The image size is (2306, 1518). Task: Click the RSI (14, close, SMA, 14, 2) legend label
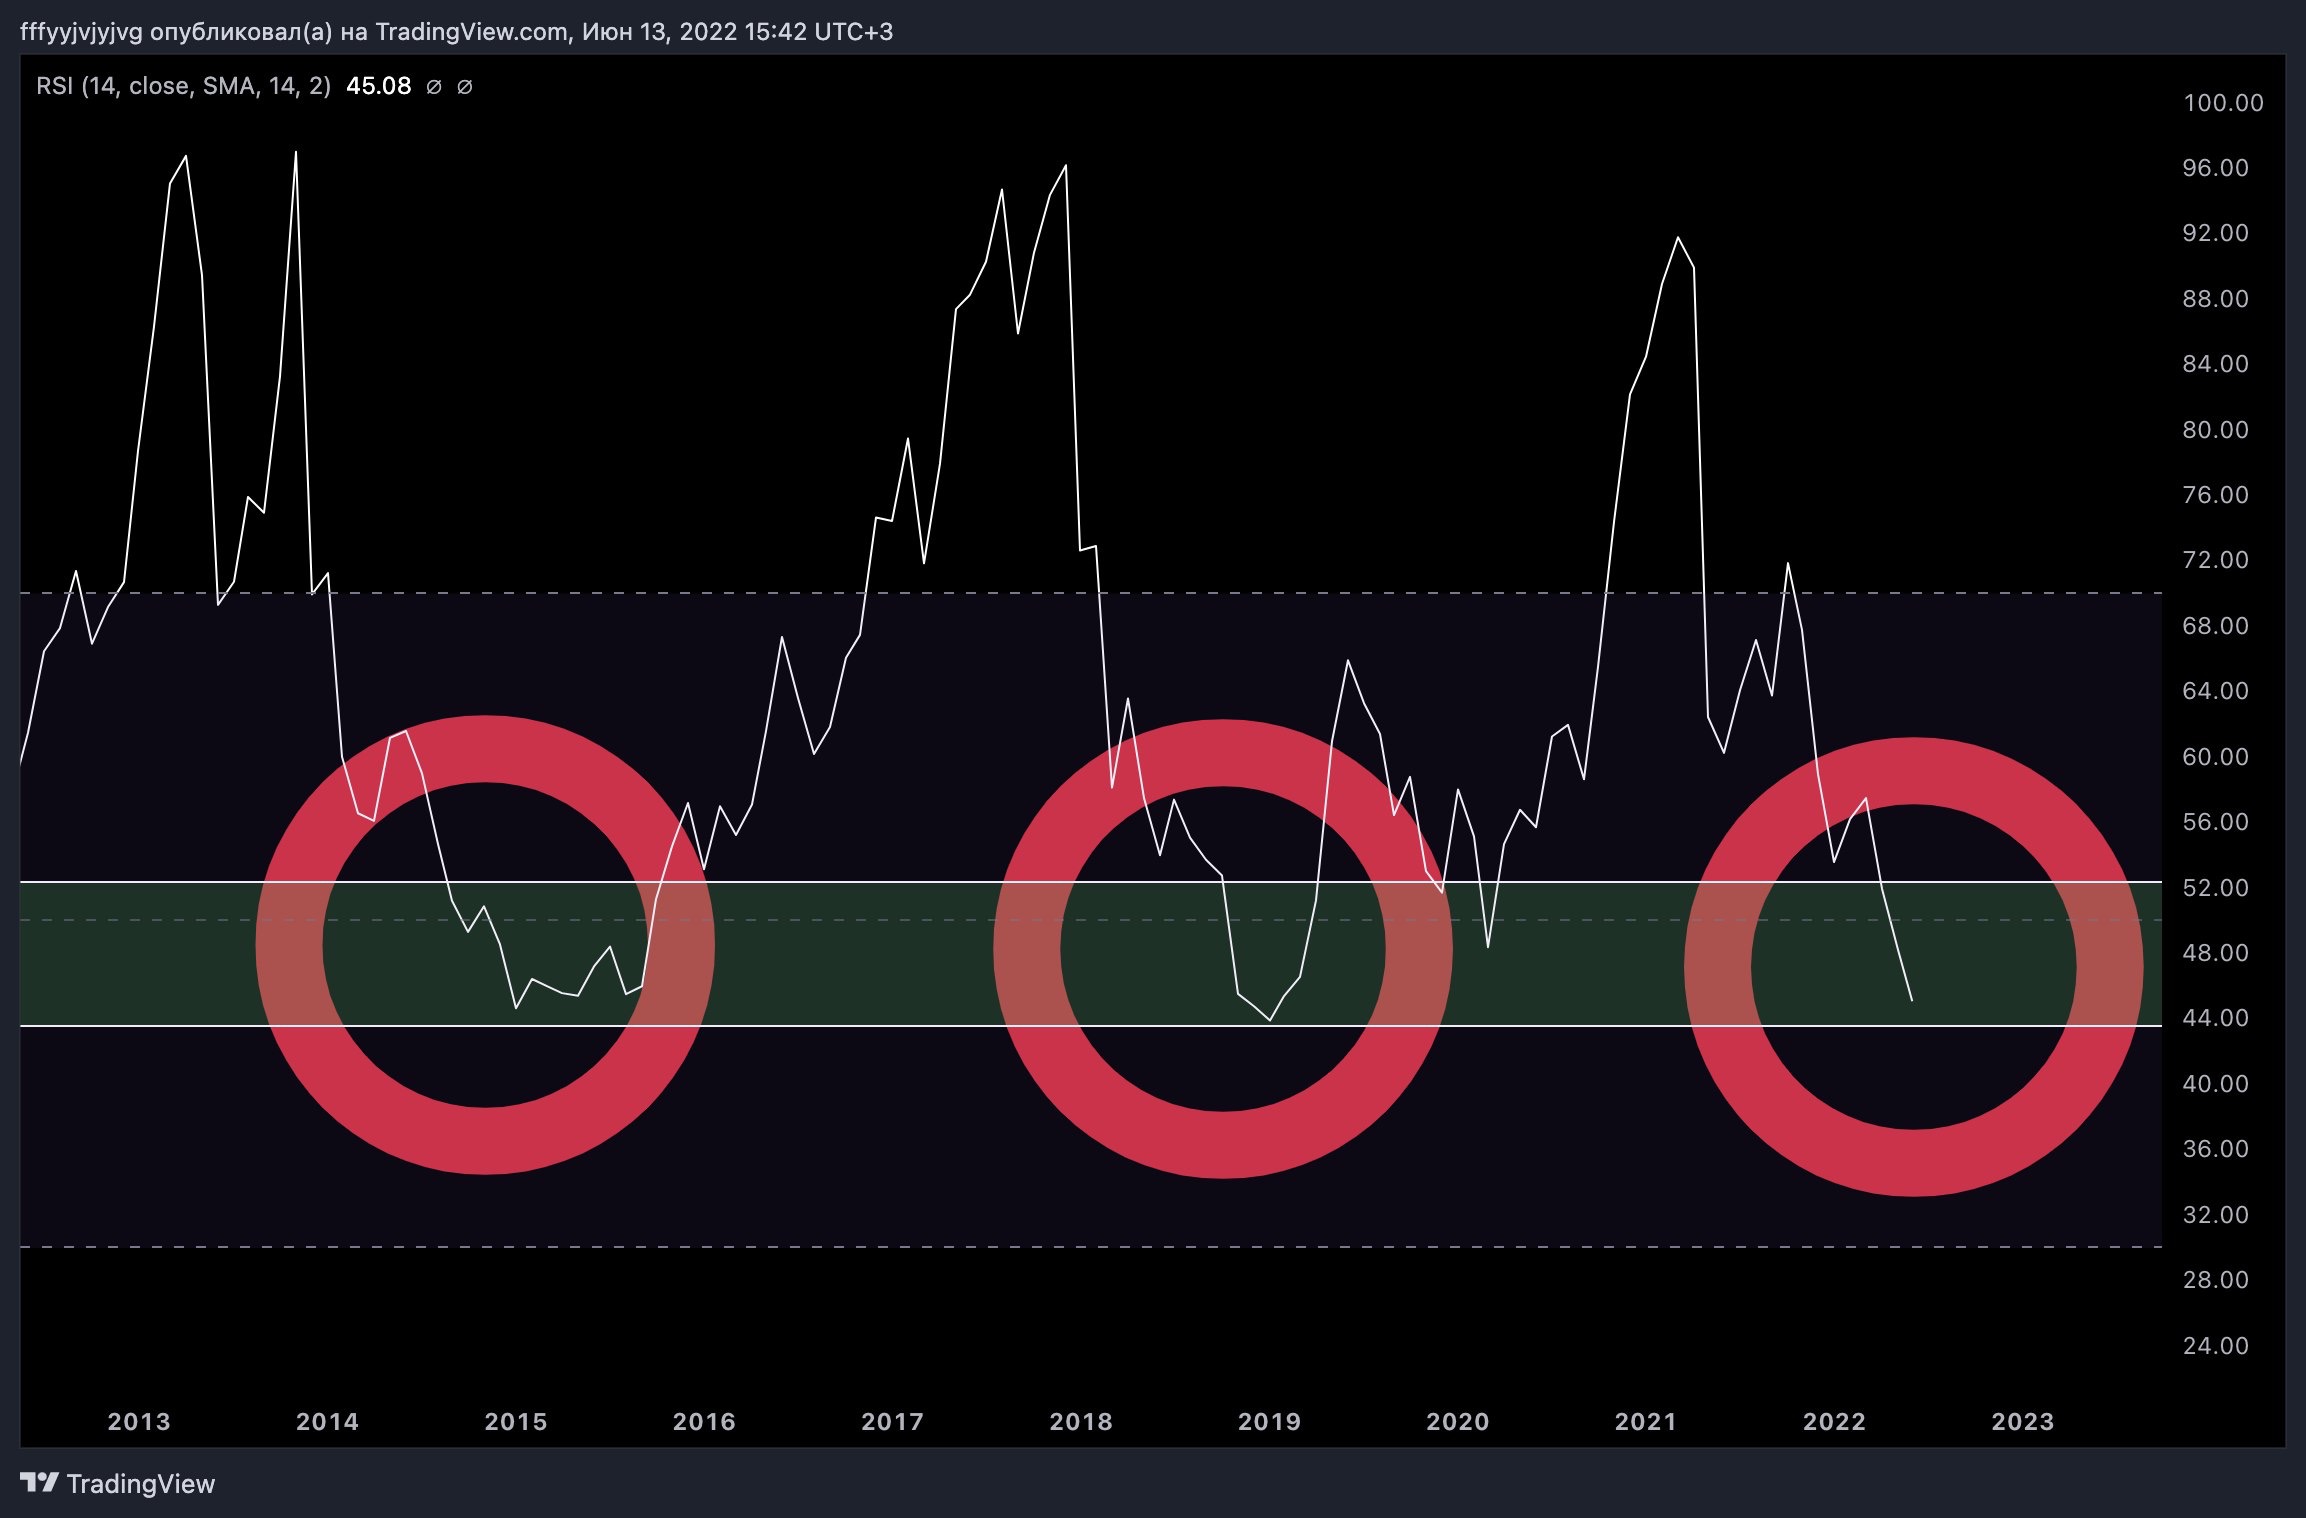(183, 86)
